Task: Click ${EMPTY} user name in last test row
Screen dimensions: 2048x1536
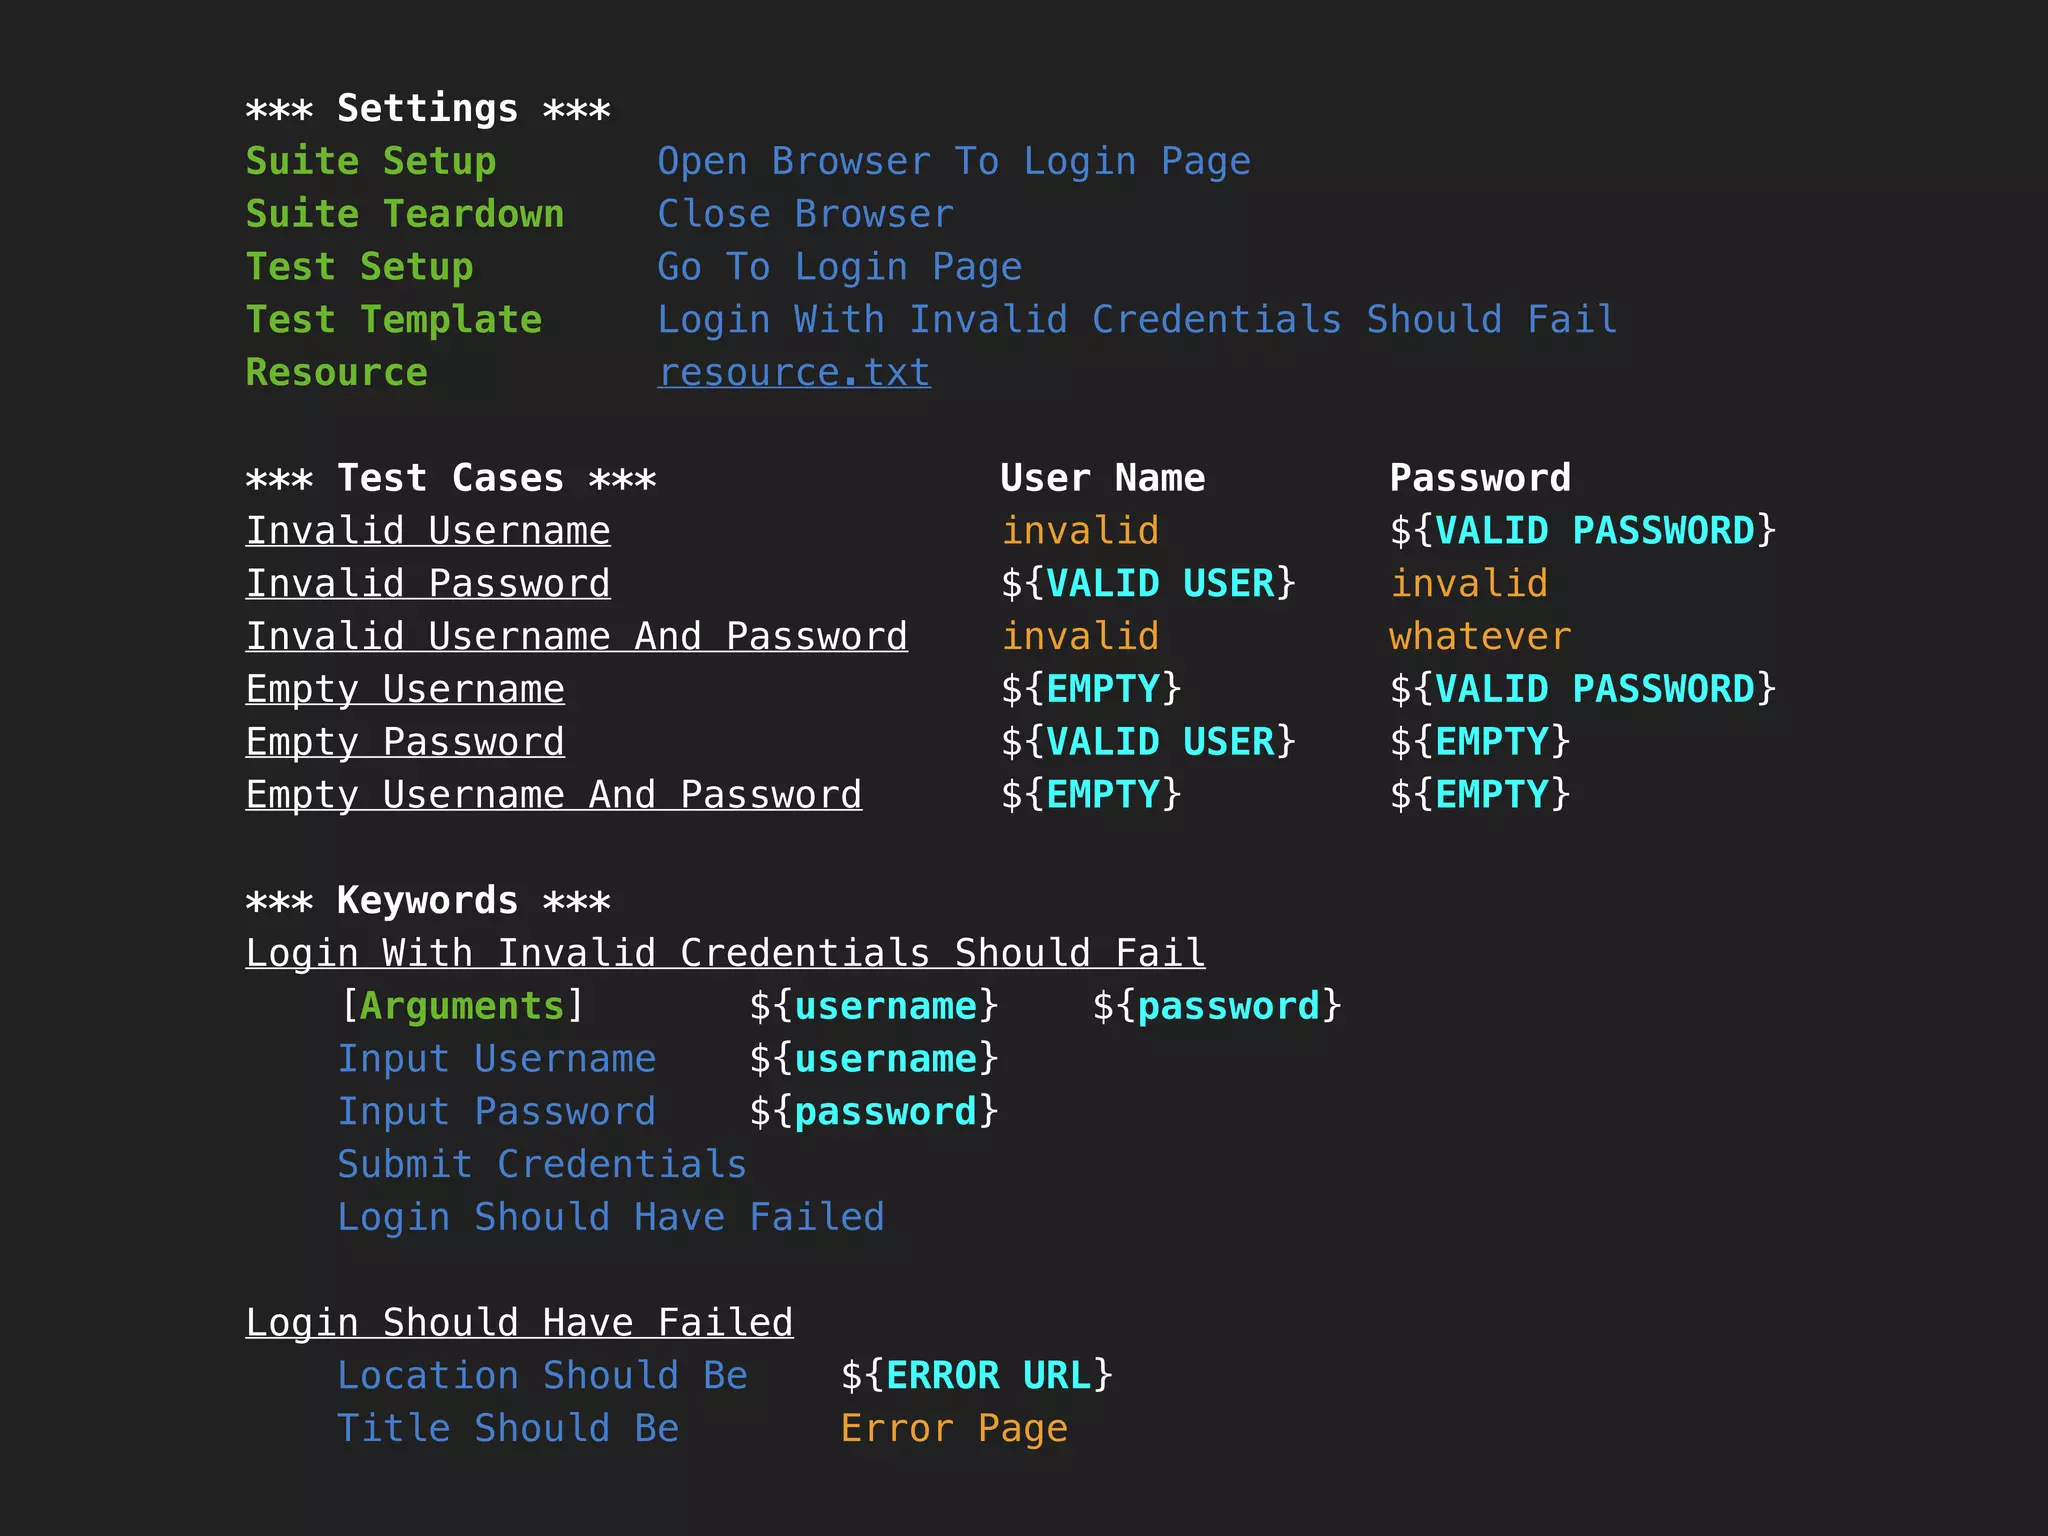Action: [x=1091, y=795]
